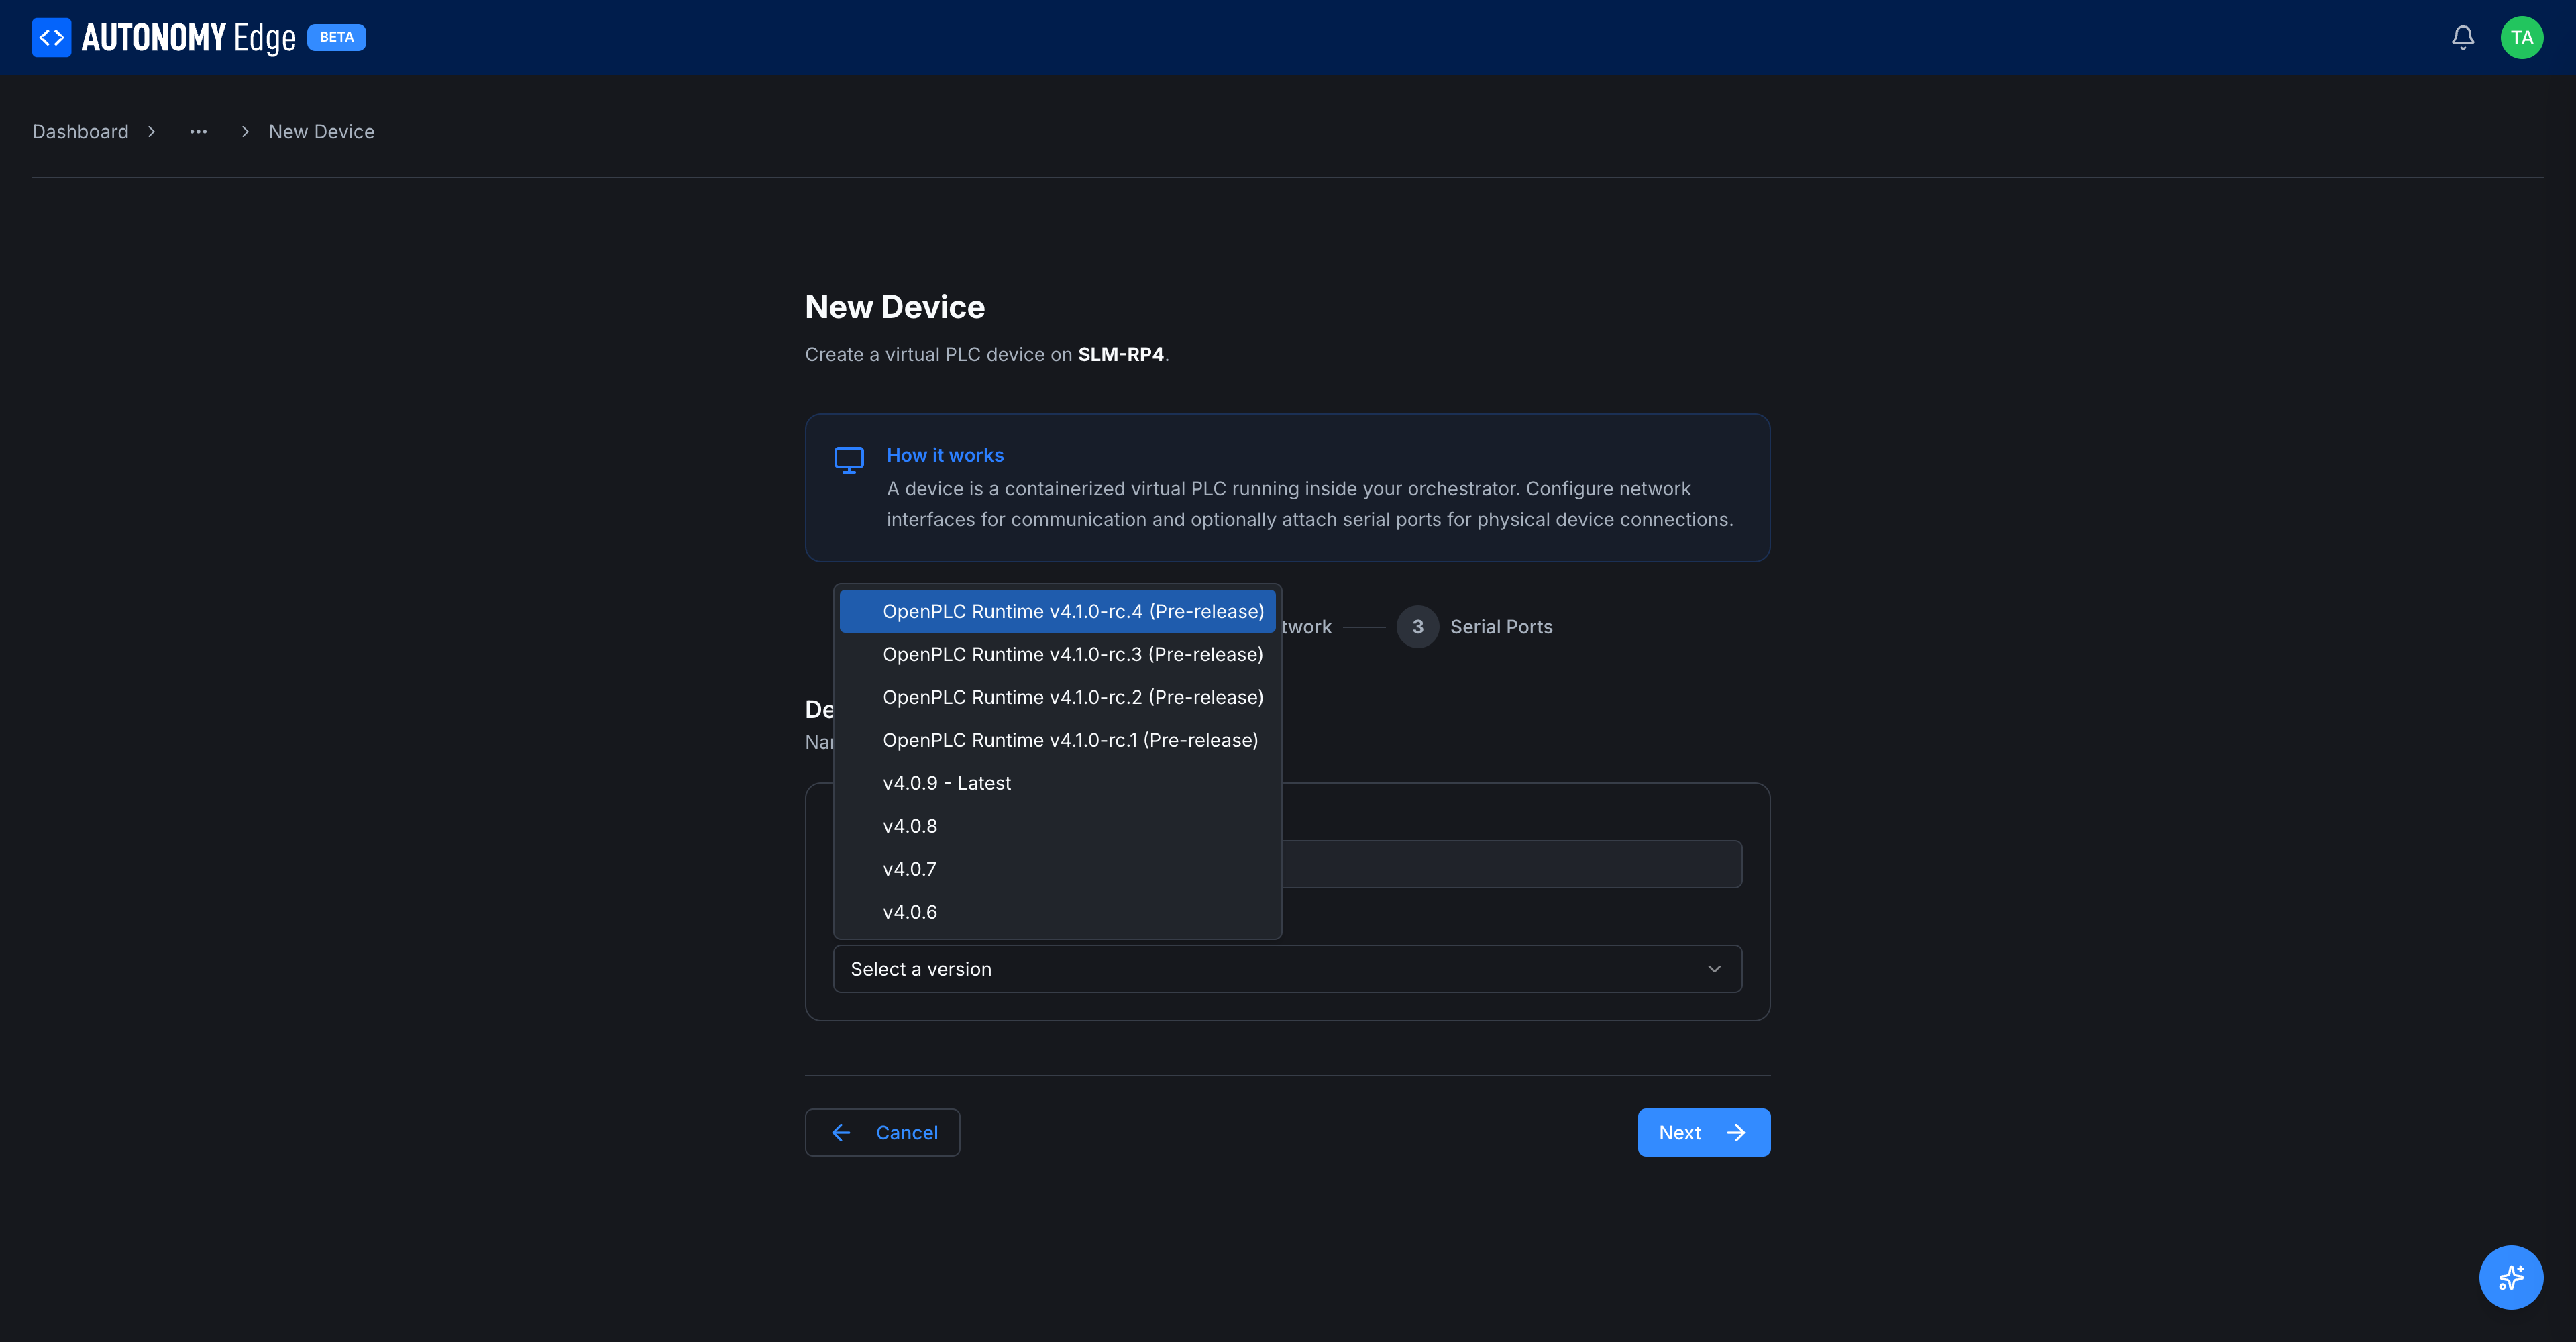Go to Dashboard breadcrumb link
Screen dimensions: 2576x1342
(80, 132)
